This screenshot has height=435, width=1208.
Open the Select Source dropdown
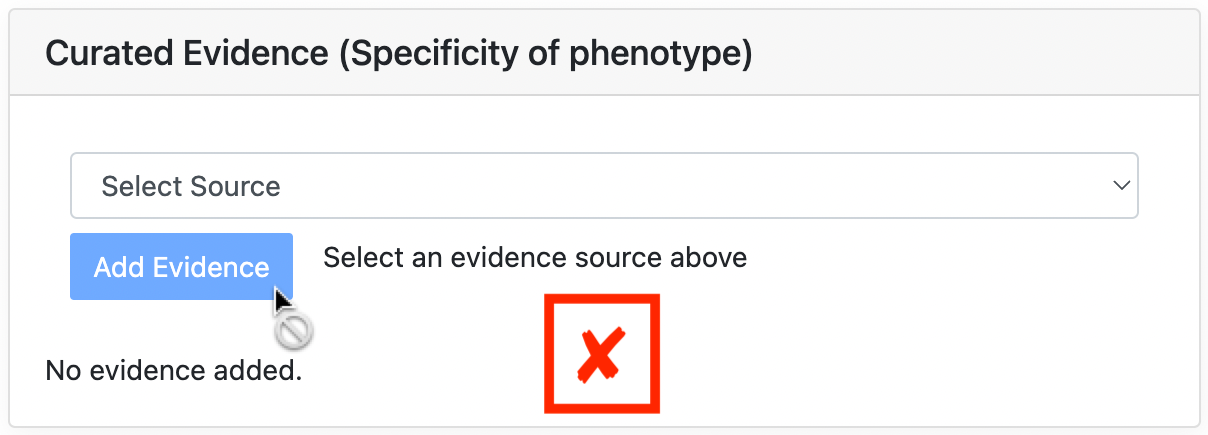604,185
